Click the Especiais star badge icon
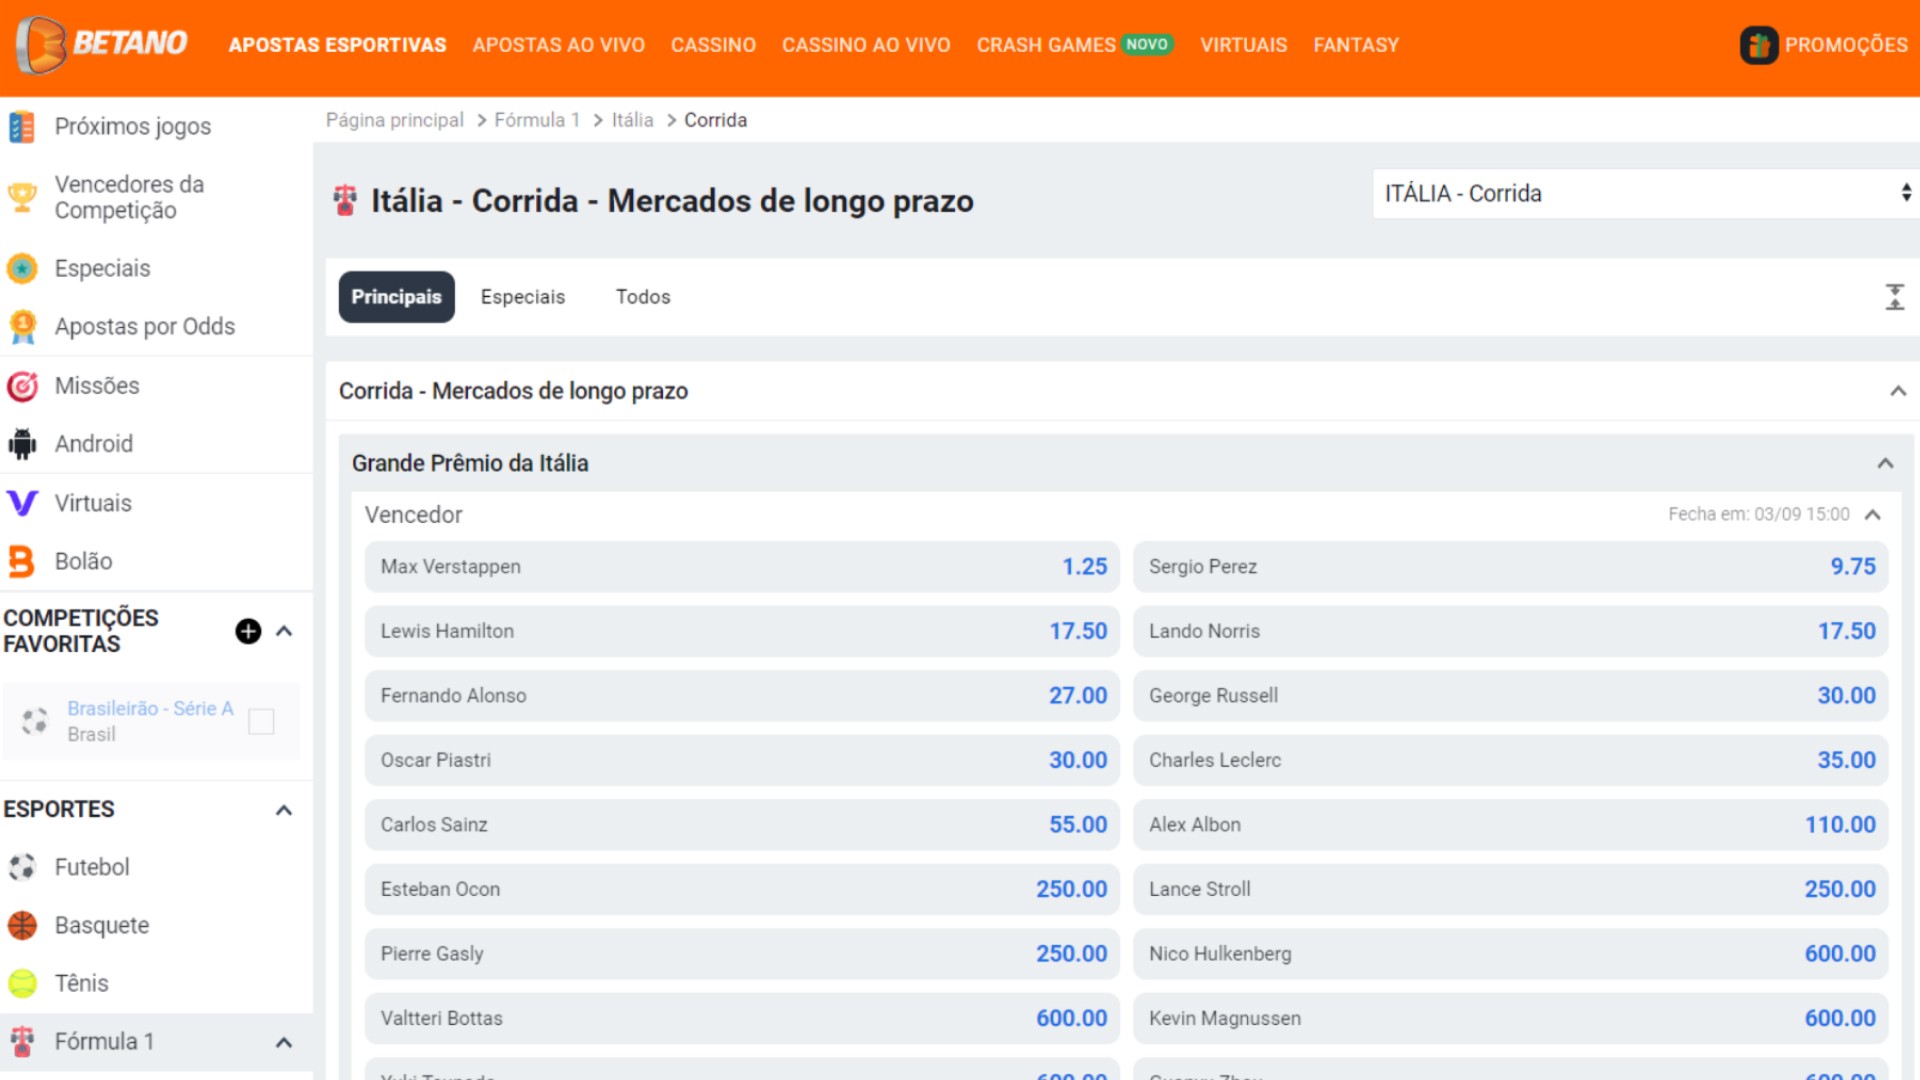1920x1080 pixels. tap(22, 268)
